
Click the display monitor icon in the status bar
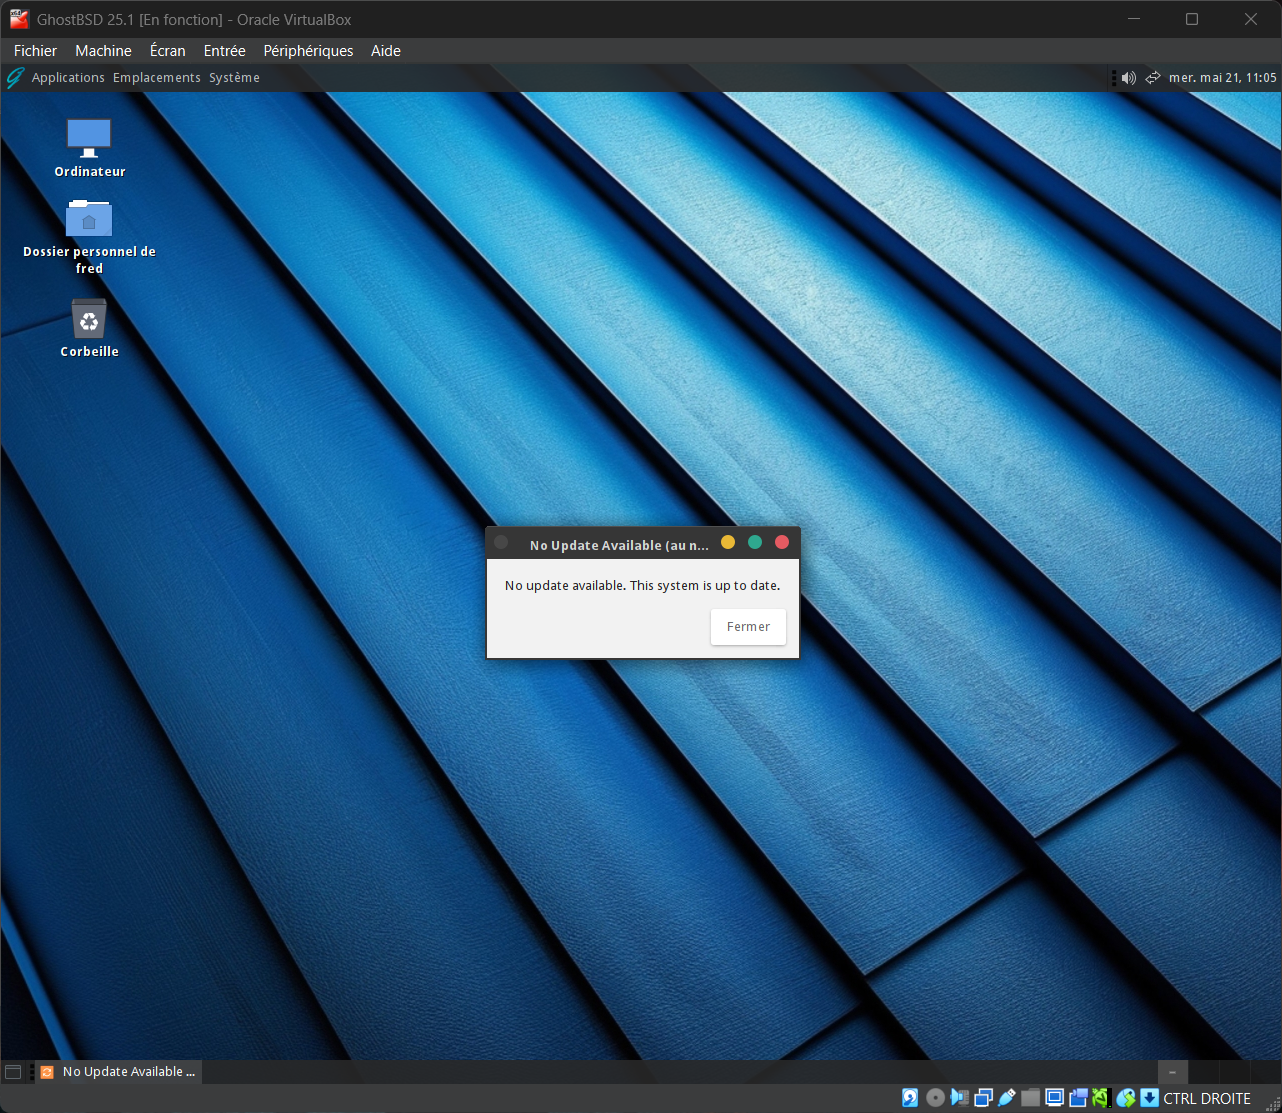click(x=1054, y=1098)
